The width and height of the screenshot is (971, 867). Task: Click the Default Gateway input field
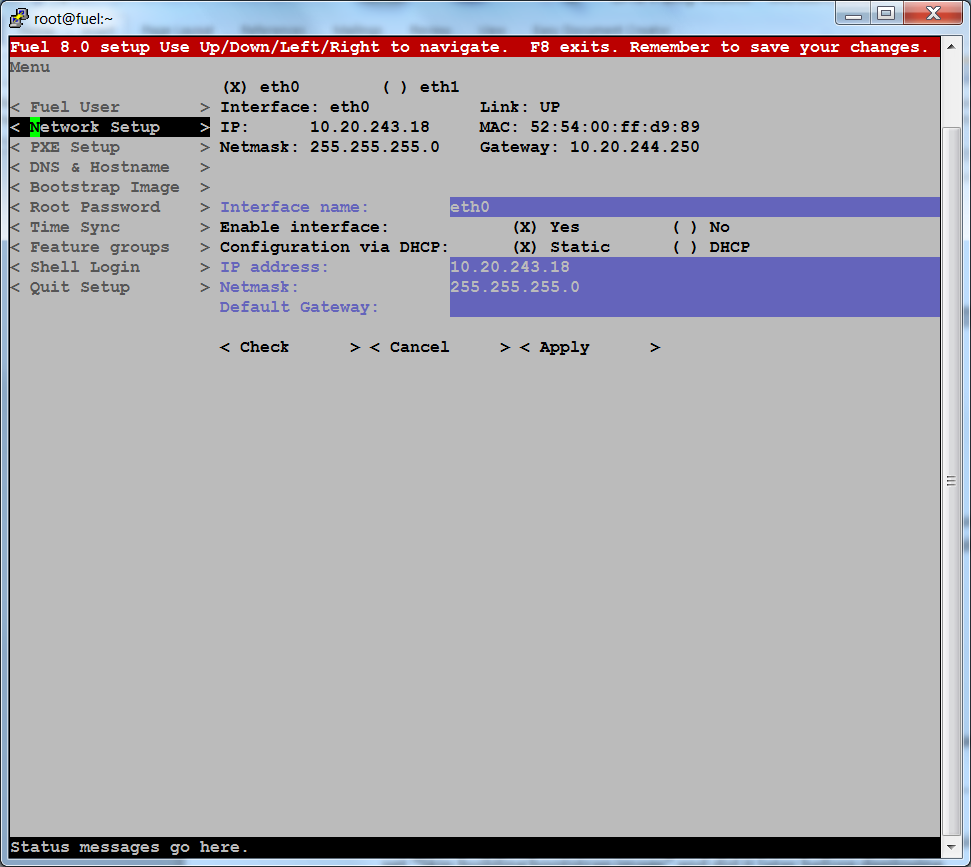click(695, 307)
